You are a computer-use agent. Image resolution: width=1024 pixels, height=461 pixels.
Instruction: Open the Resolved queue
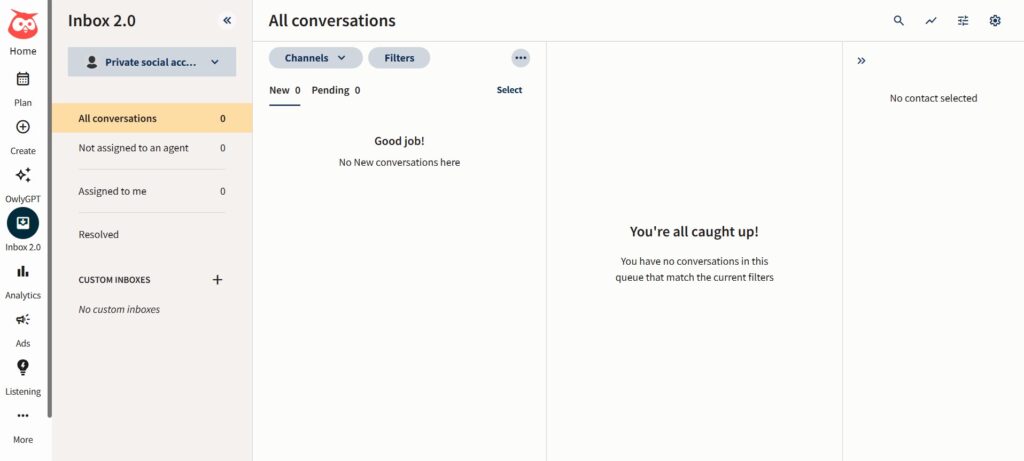[x=152, y=234]
